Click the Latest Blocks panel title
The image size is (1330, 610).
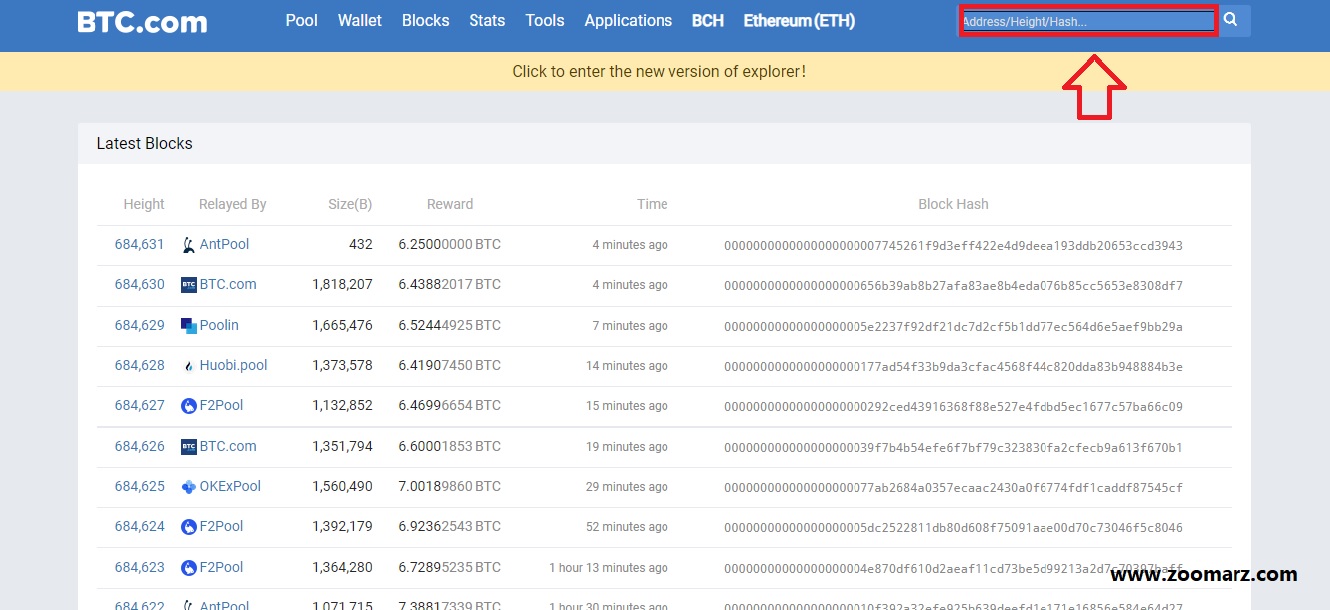click(x=144, y=143)
